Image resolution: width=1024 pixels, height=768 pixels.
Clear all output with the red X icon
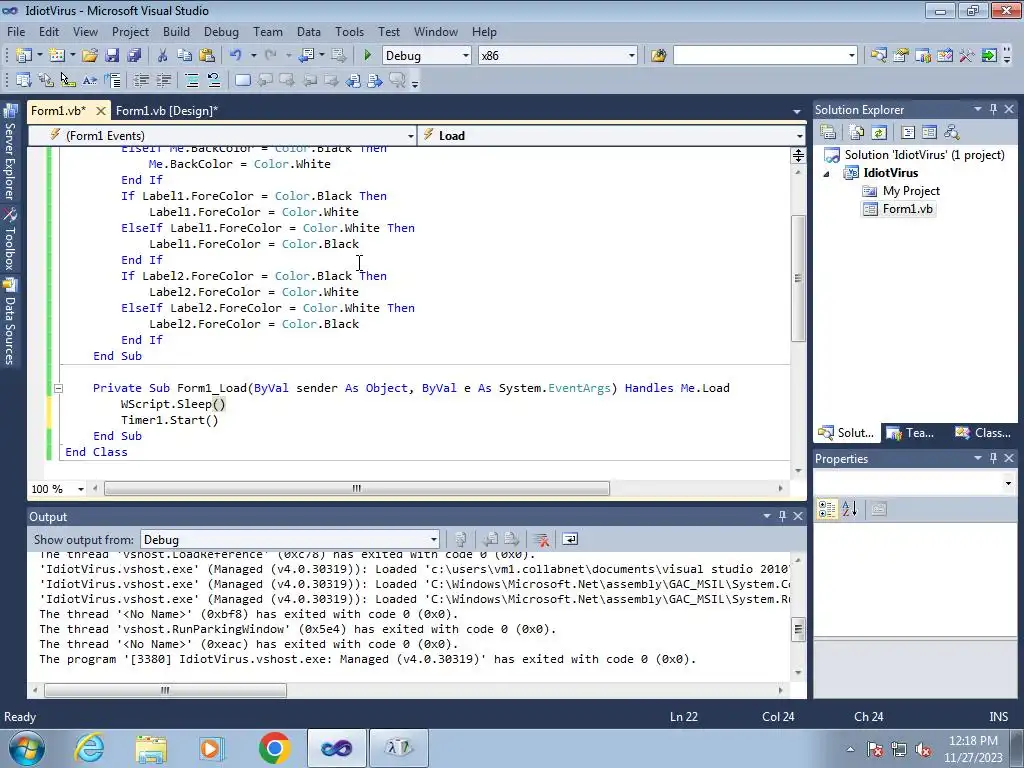(x=541, y=539)
